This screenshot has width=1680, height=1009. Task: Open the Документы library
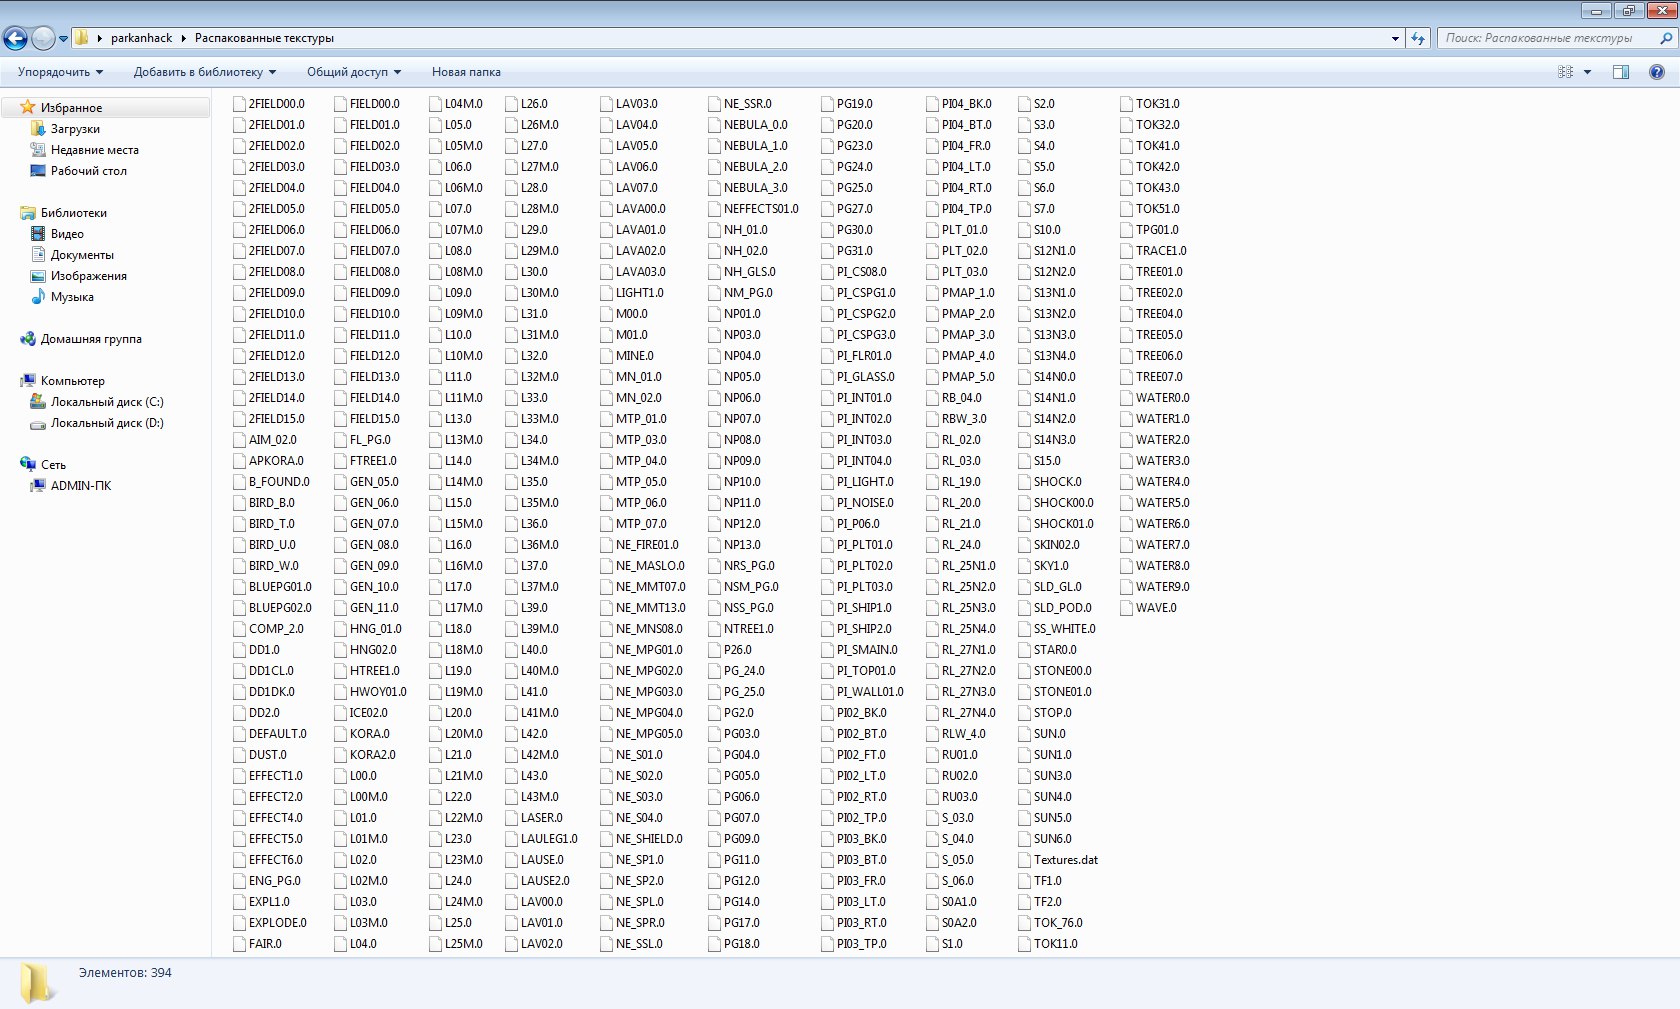[x=82, y=255]
